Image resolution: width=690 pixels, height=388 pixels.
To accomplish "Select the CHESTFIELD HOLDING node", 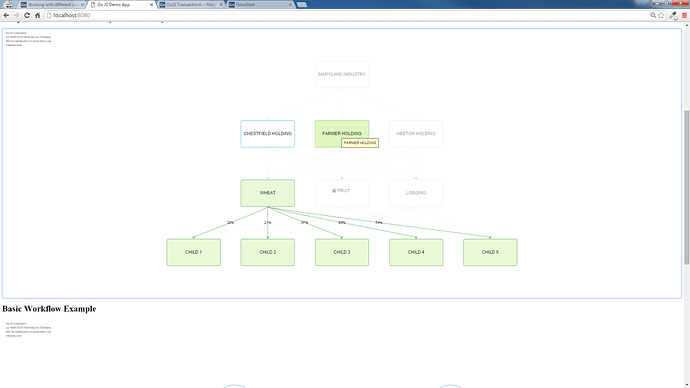I will tap(268, 134).
